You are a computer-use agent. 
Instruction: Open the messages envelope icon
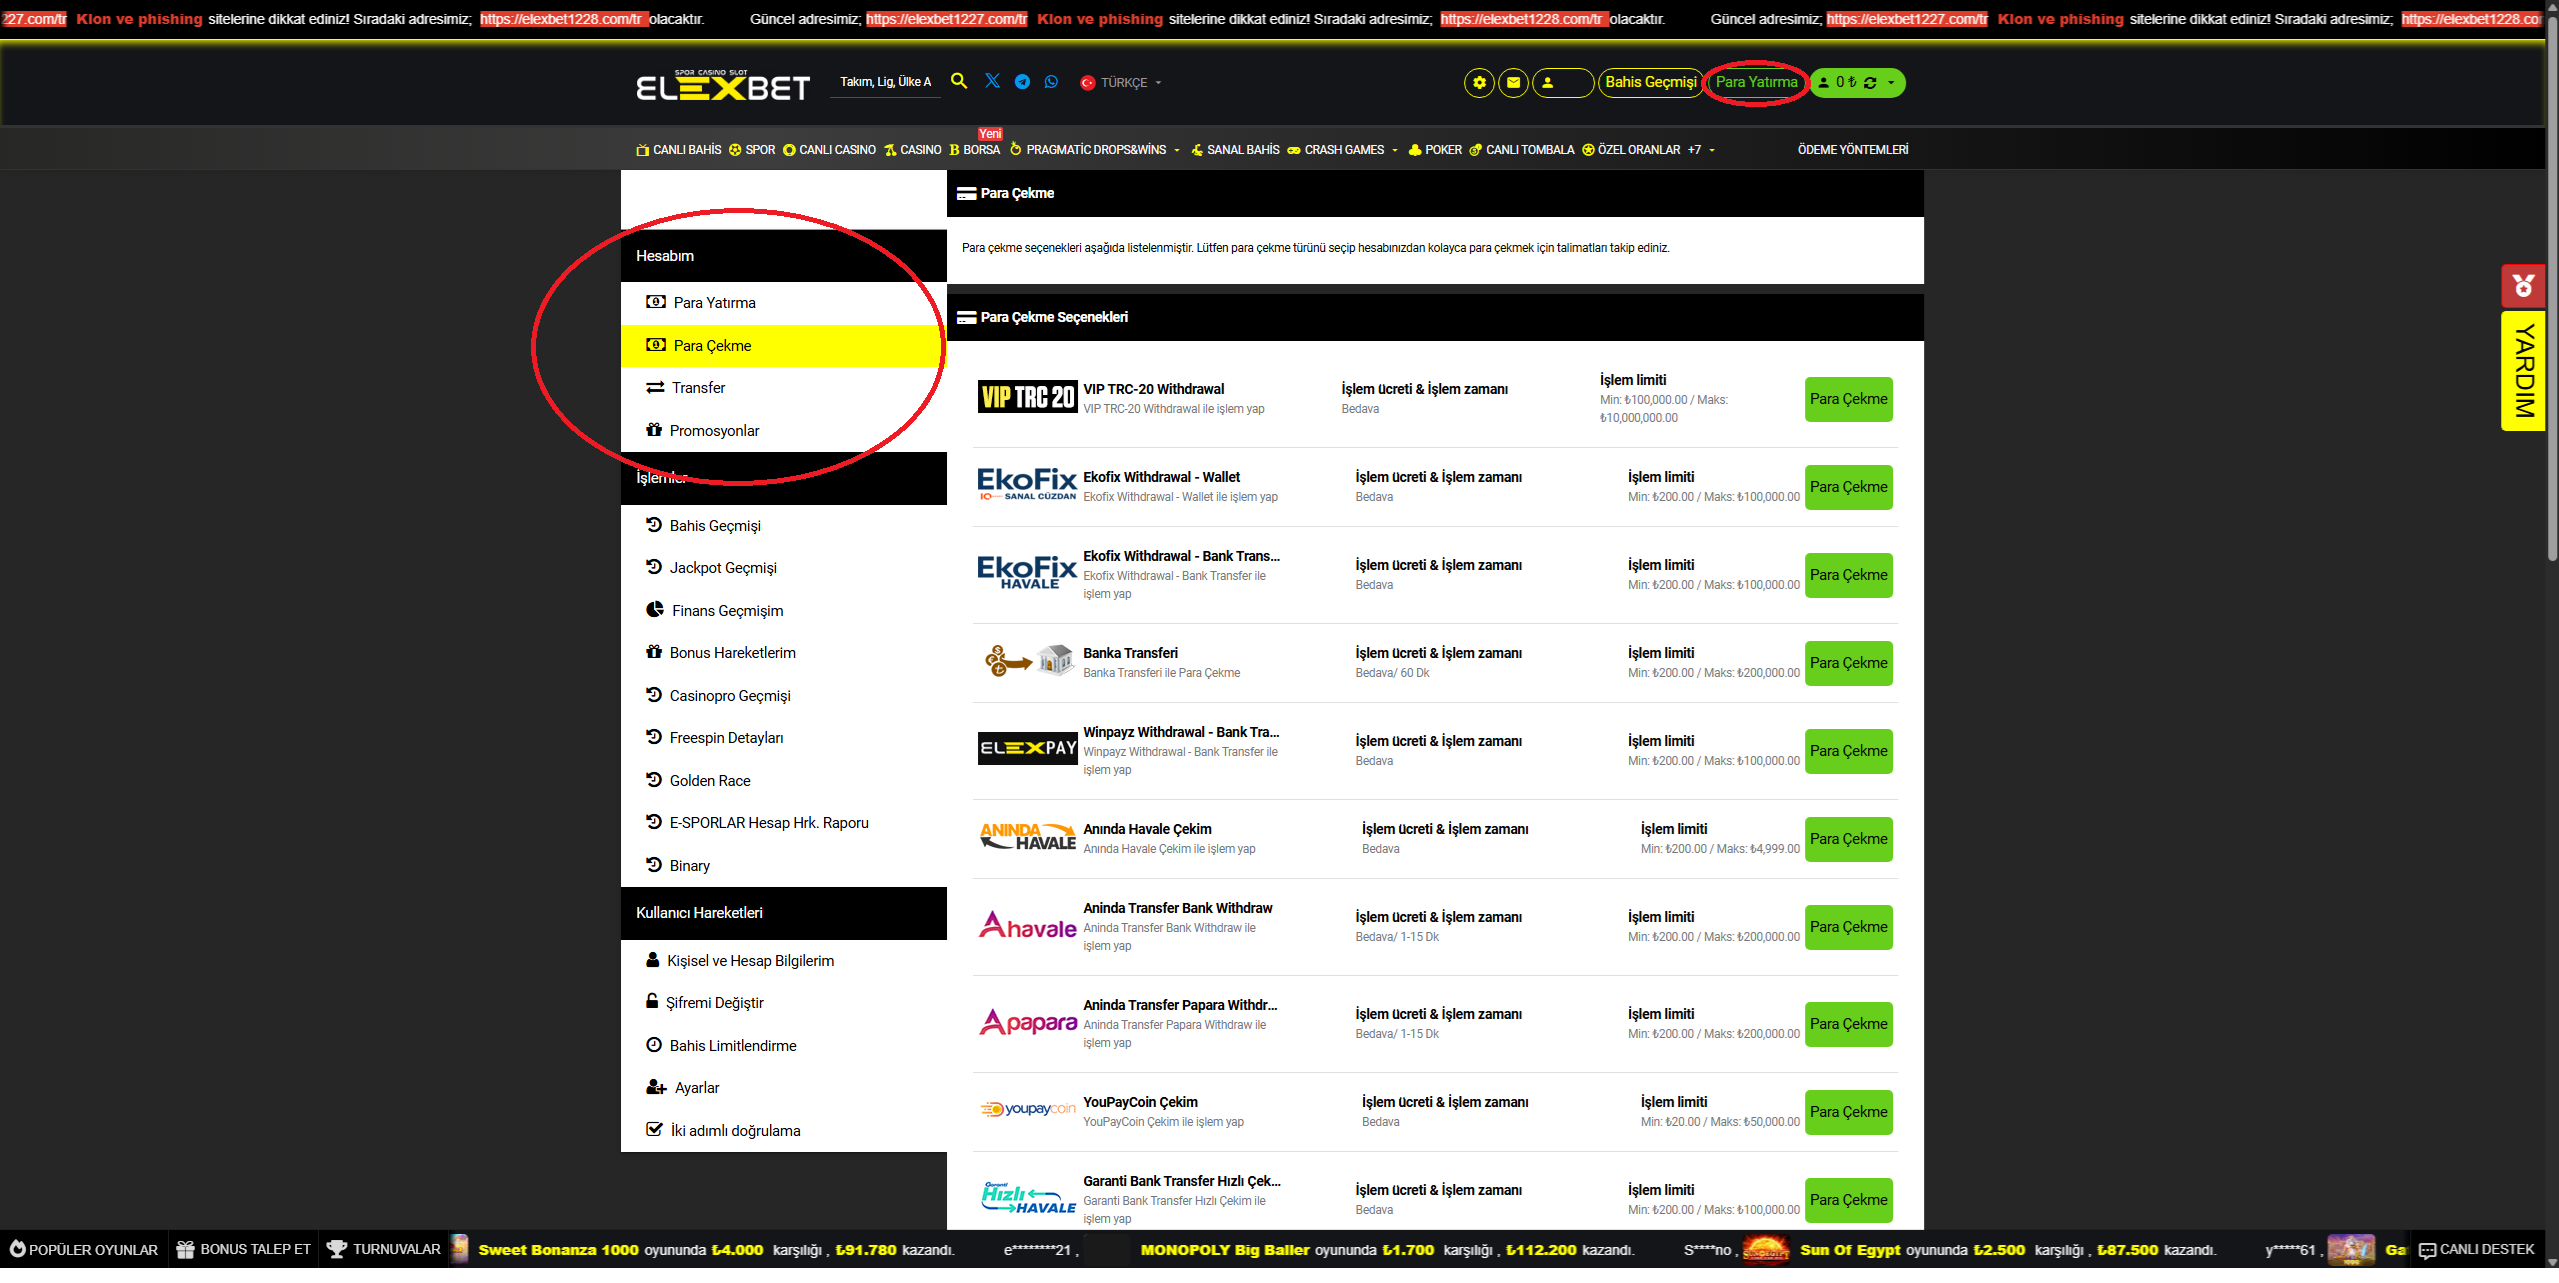click(1513, 82)
